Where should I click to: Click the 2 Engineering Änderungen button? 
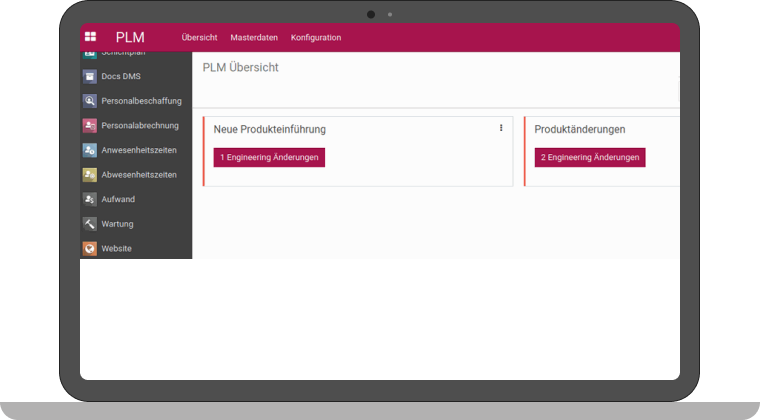(590, 158)
